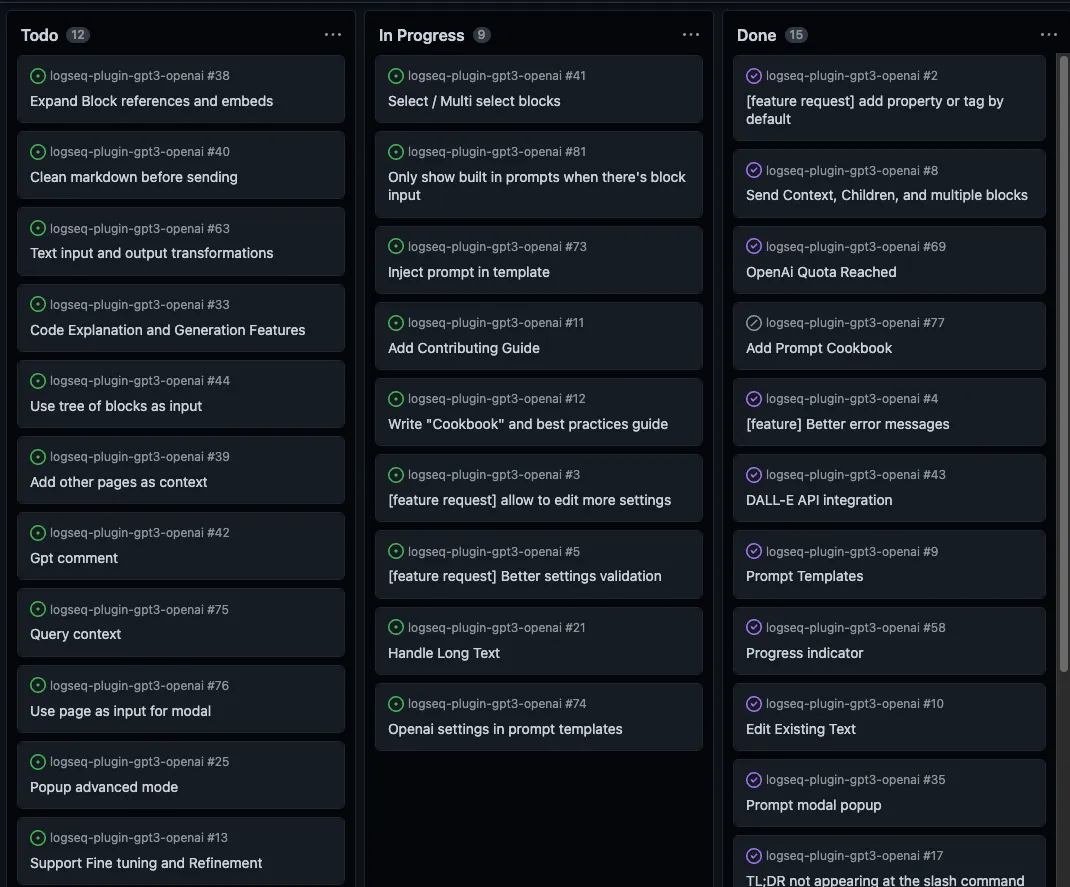Click the Todo column item count badge
Viewport: 1070px width, 887px height.
pos(78,35)
